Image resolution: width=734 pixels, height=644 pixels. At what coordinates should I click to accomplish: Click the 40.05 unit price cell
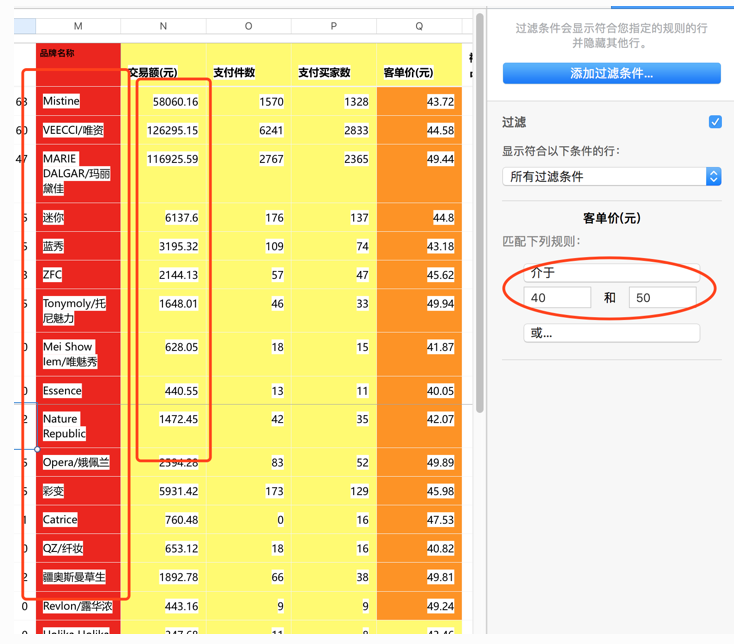pos(419,390)
